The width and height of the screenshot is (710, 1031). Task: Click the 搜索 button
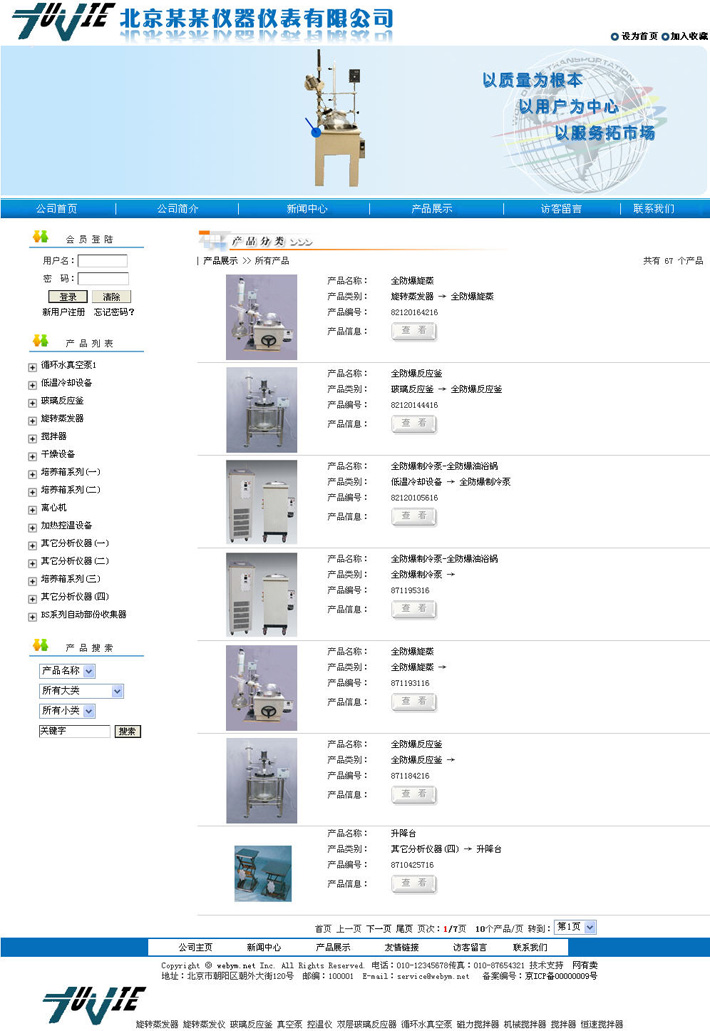pos(128,731)
